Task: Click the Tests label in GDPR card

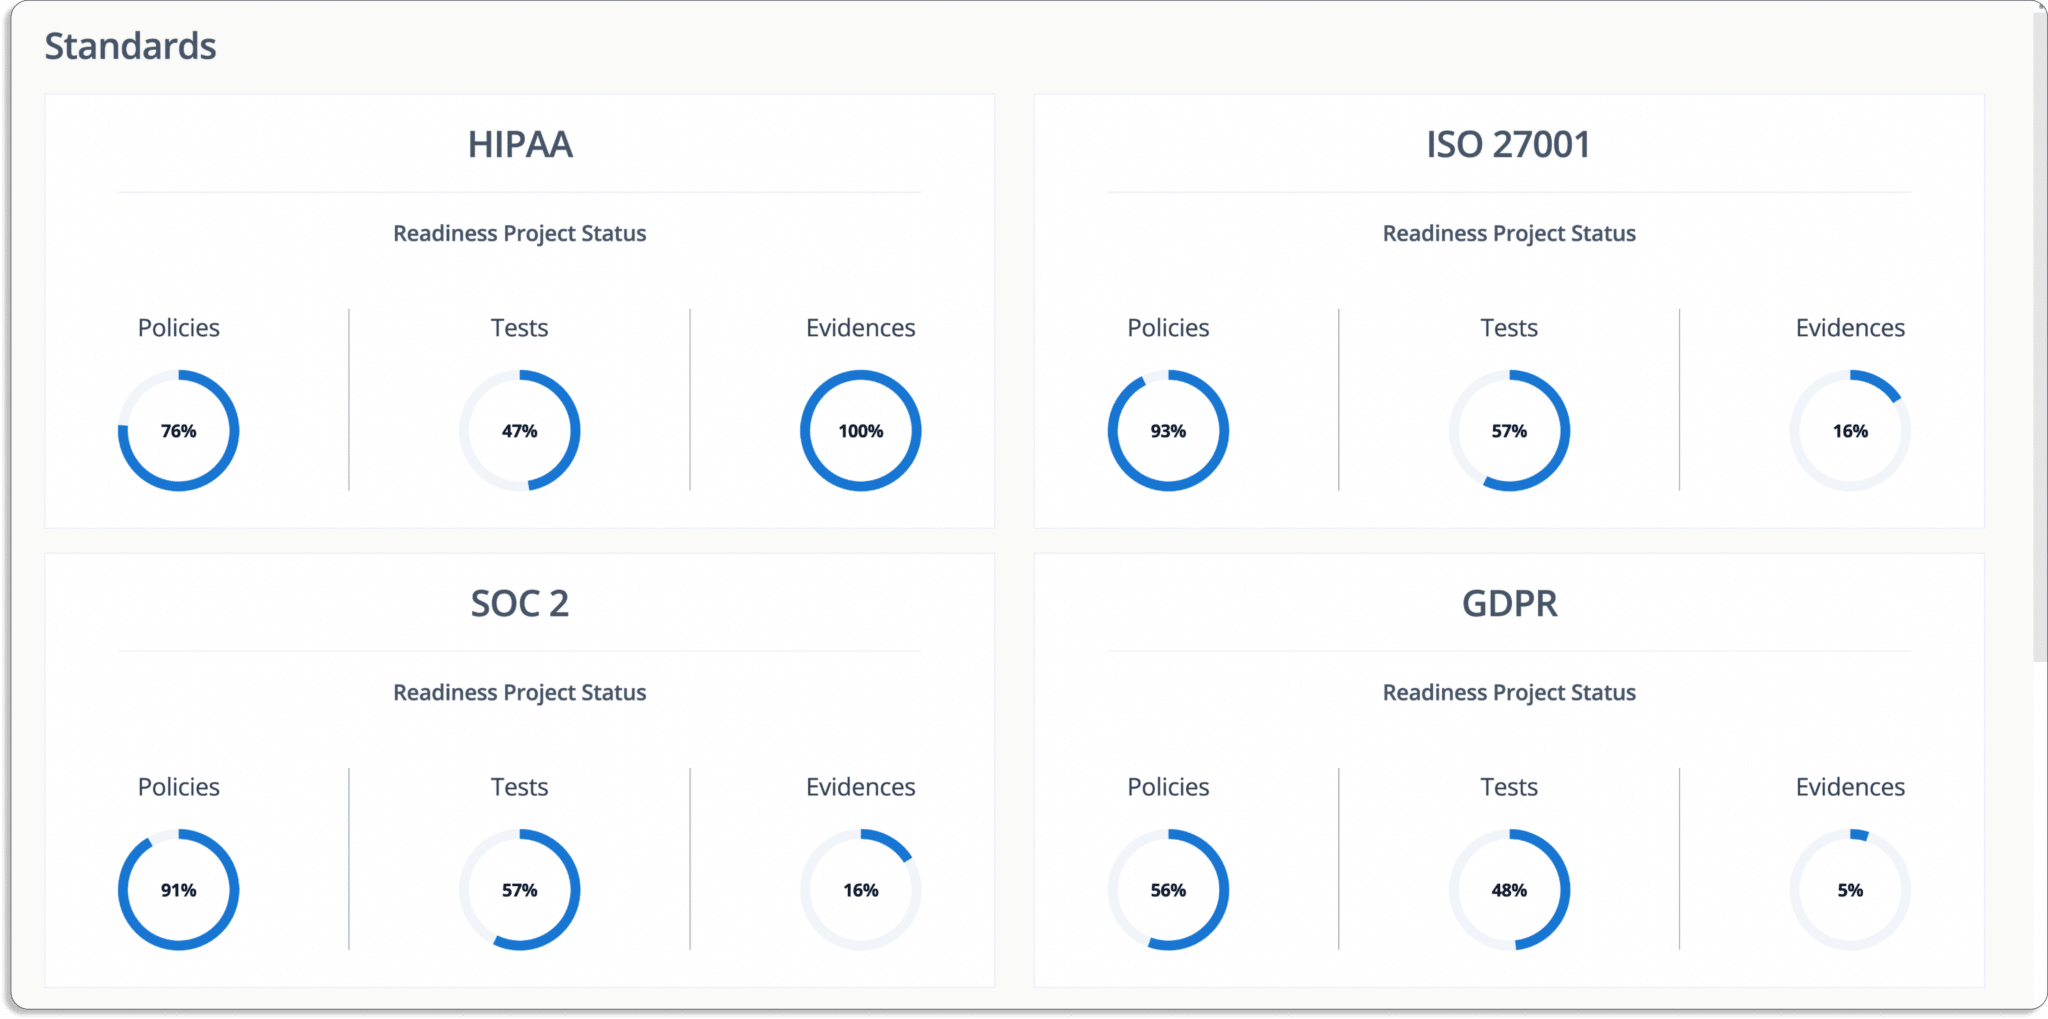Action: [1509, 787]
